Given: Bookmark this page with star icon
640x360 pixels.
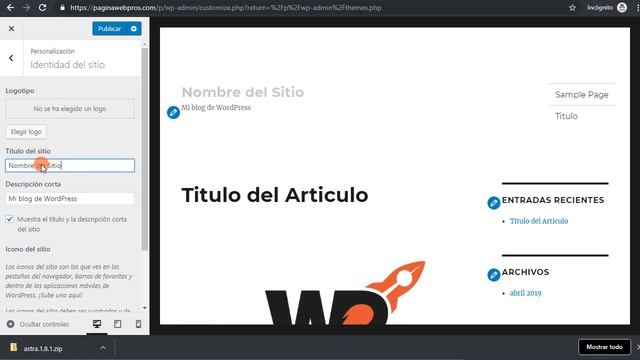Looking at the screenshot, I should (572, 7).
